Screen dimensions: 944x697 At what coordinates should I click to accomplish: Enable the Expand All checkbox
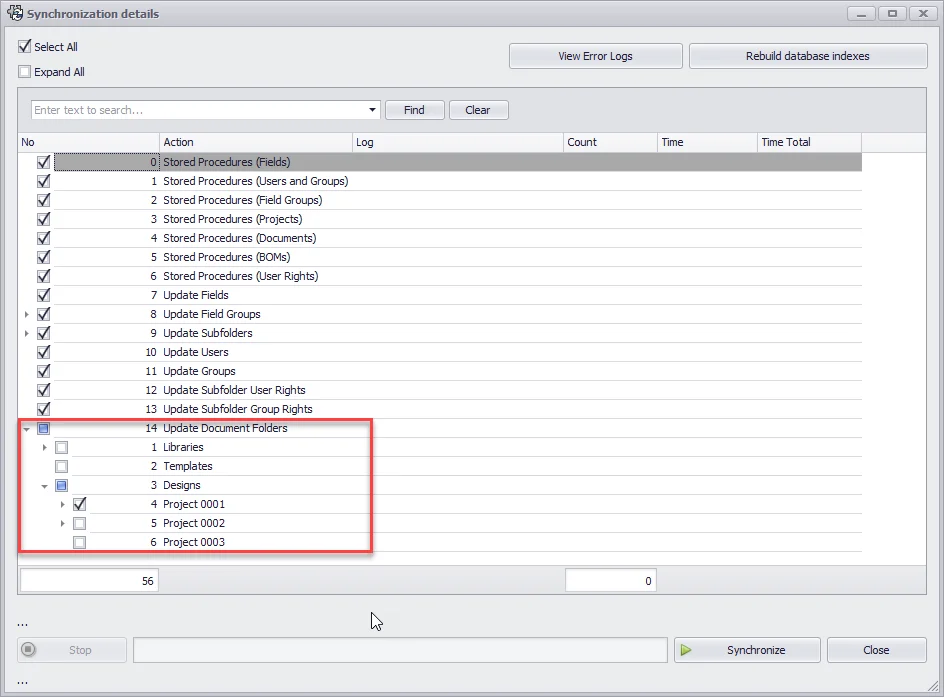tap(25, 72)
